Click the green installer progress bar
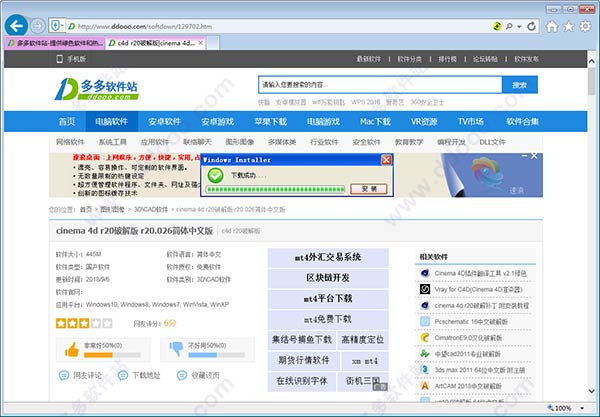 pos(275,189)
